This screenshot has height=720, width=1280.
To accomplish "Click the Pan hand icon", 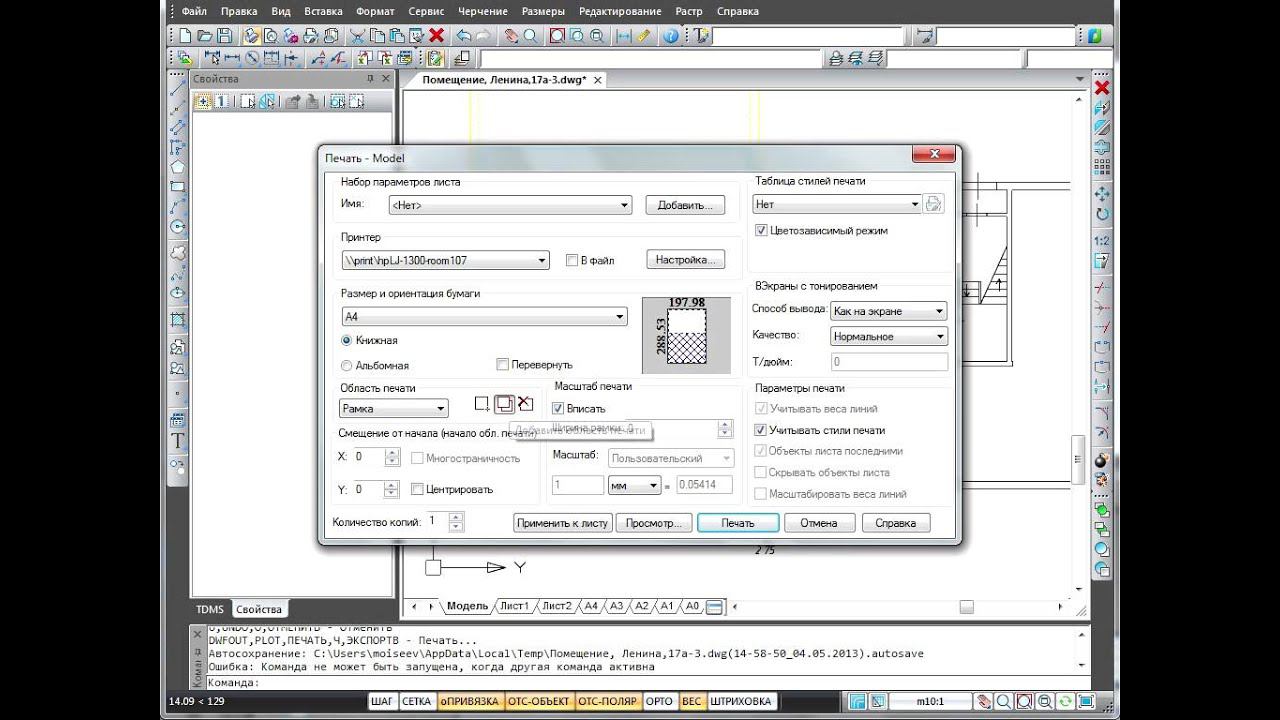I will click(x=511, y=36).
